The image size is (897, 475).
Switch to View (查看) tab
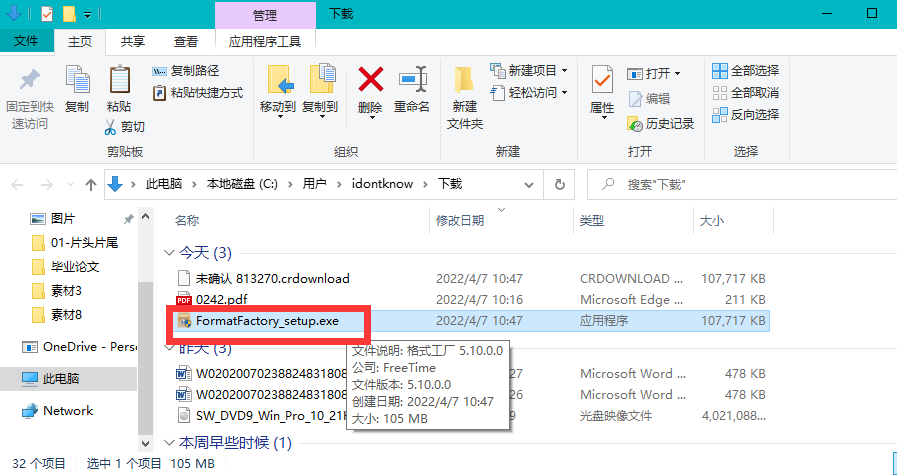pos(186,42)
